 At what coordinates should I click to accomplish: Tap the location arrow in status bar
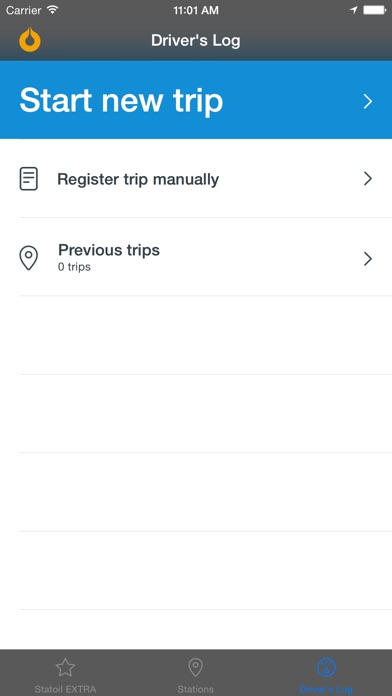click(x=354, y=10)
